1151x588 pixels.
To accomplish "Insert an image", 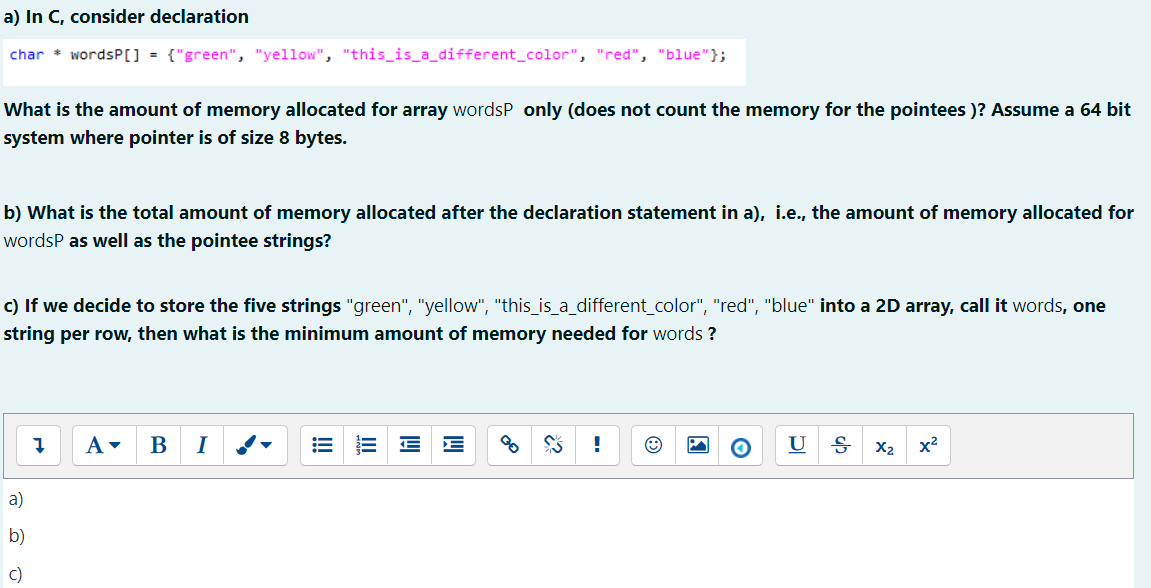I will [x=697, y=445].
